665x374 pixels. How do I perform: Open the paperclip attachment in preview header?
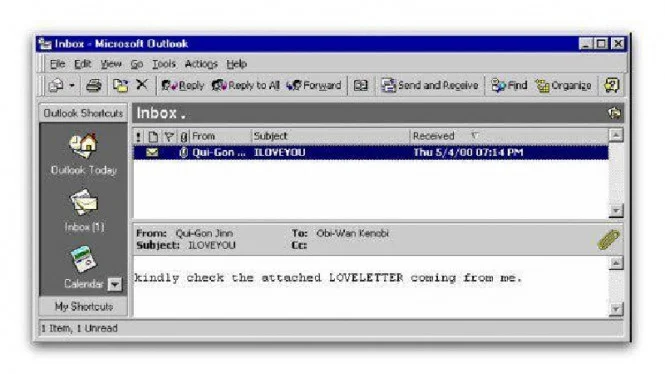pos(609,240)
